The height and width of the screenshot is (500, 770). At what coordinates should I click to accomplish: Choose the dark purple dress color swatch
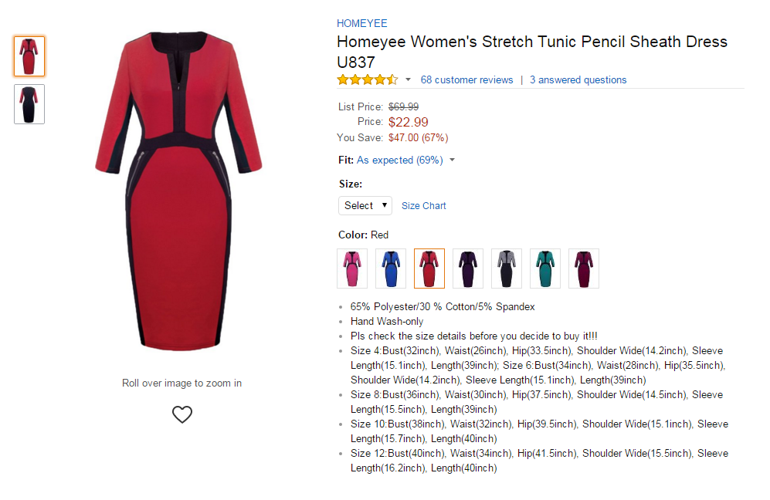pos(468,269)
